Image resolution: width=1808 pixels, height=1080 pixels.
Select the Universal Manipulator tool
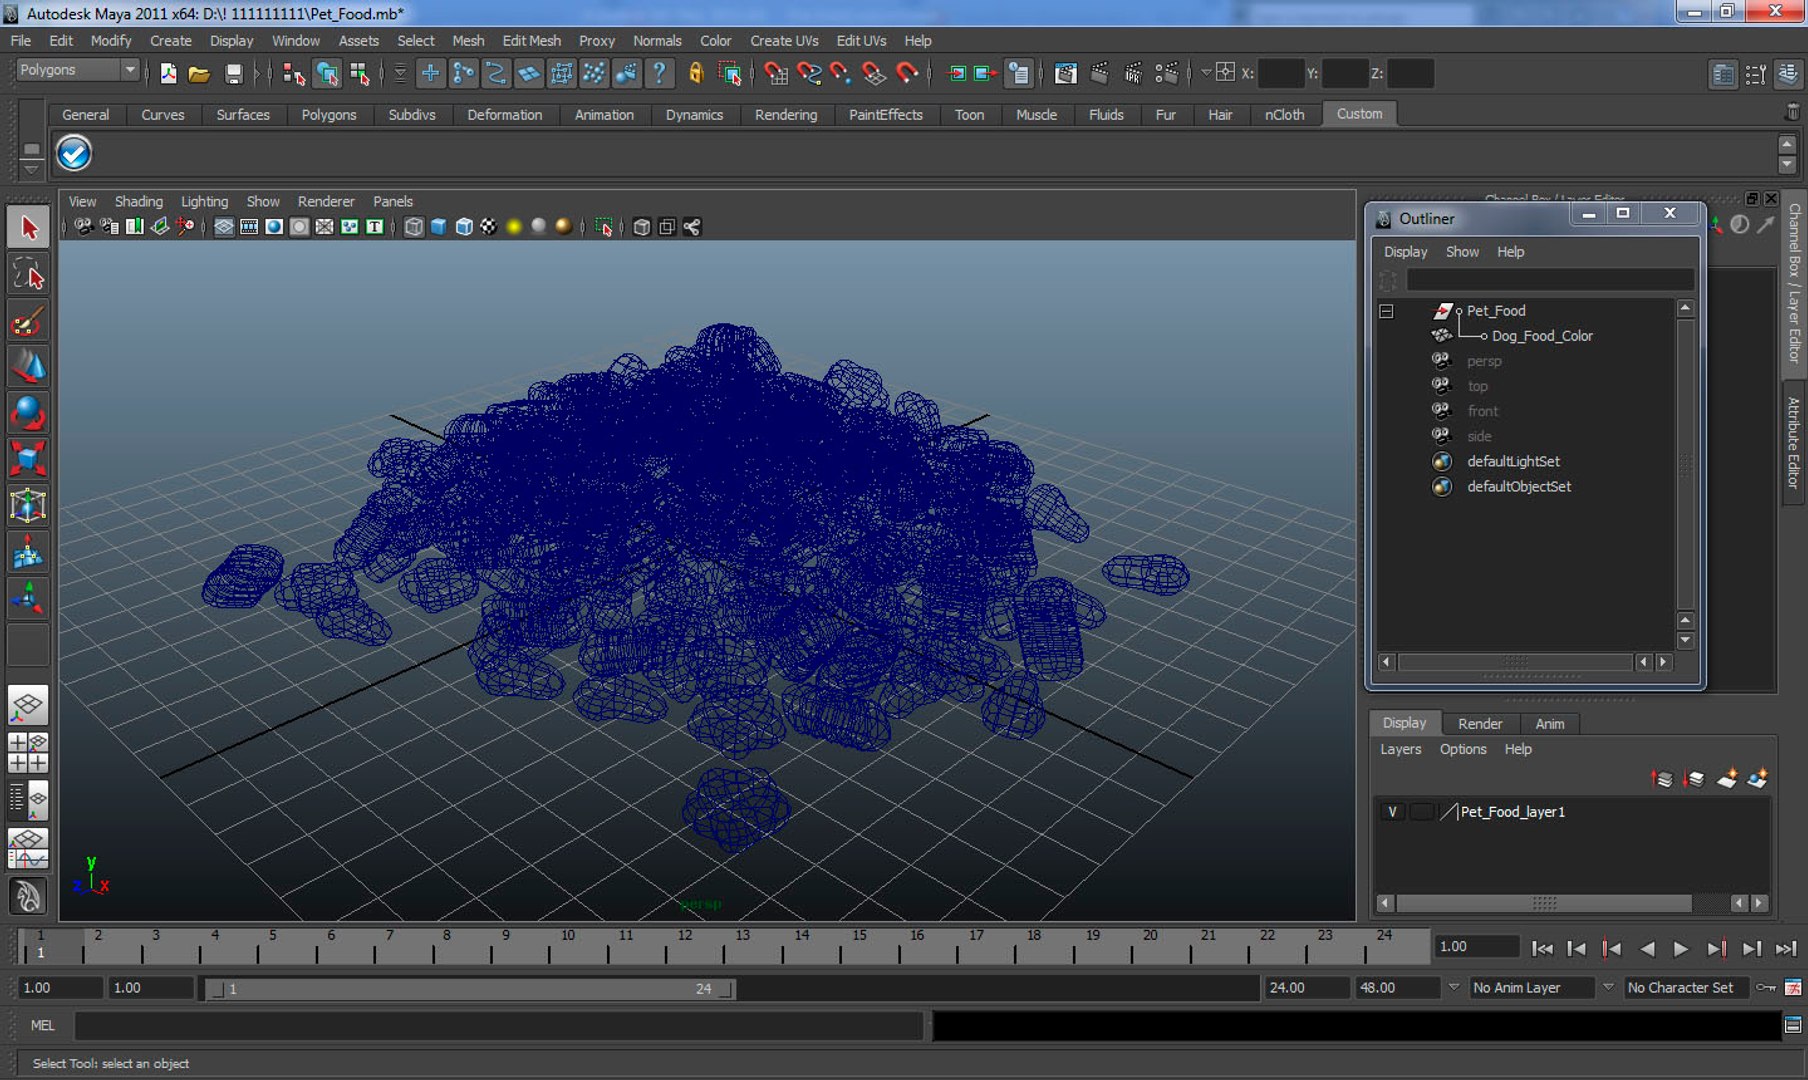click(x=28, y=506)
